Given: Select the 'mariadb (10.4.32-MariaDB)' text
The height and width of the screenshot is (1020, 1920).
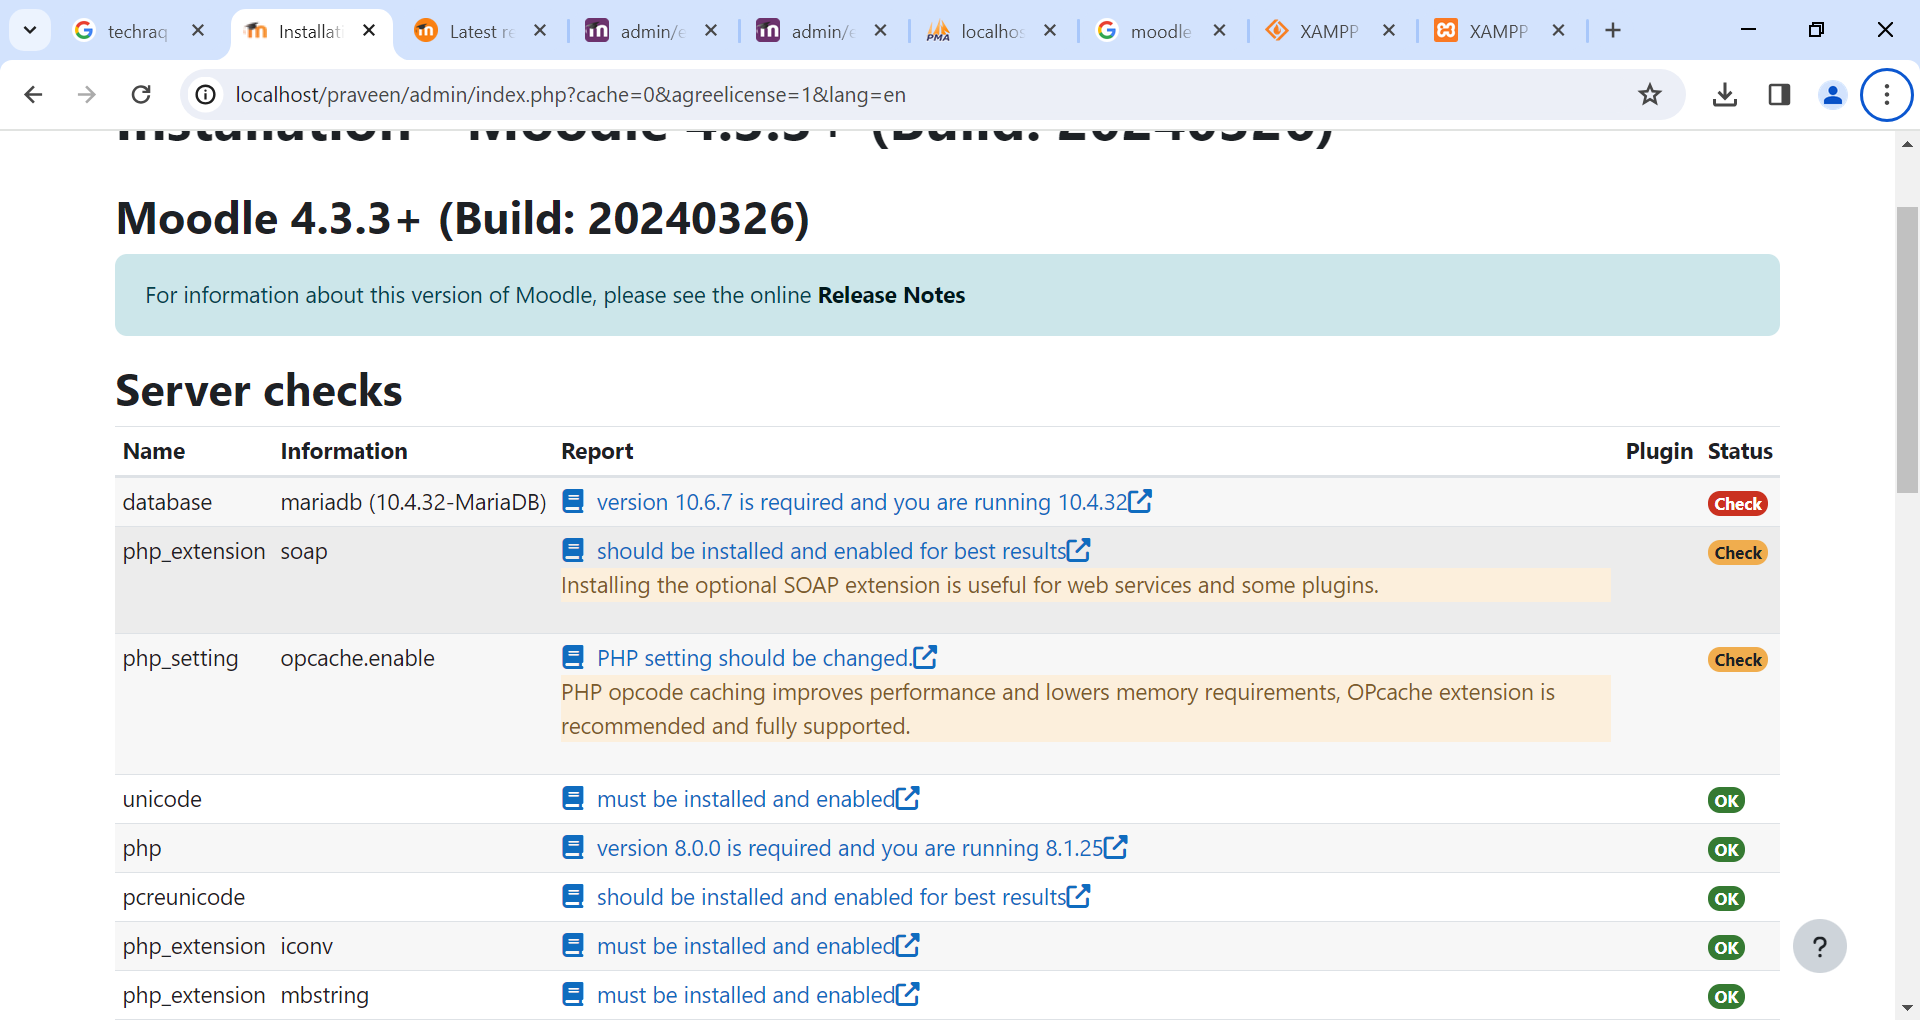Looking at the screenshot, I should point(413,502).
